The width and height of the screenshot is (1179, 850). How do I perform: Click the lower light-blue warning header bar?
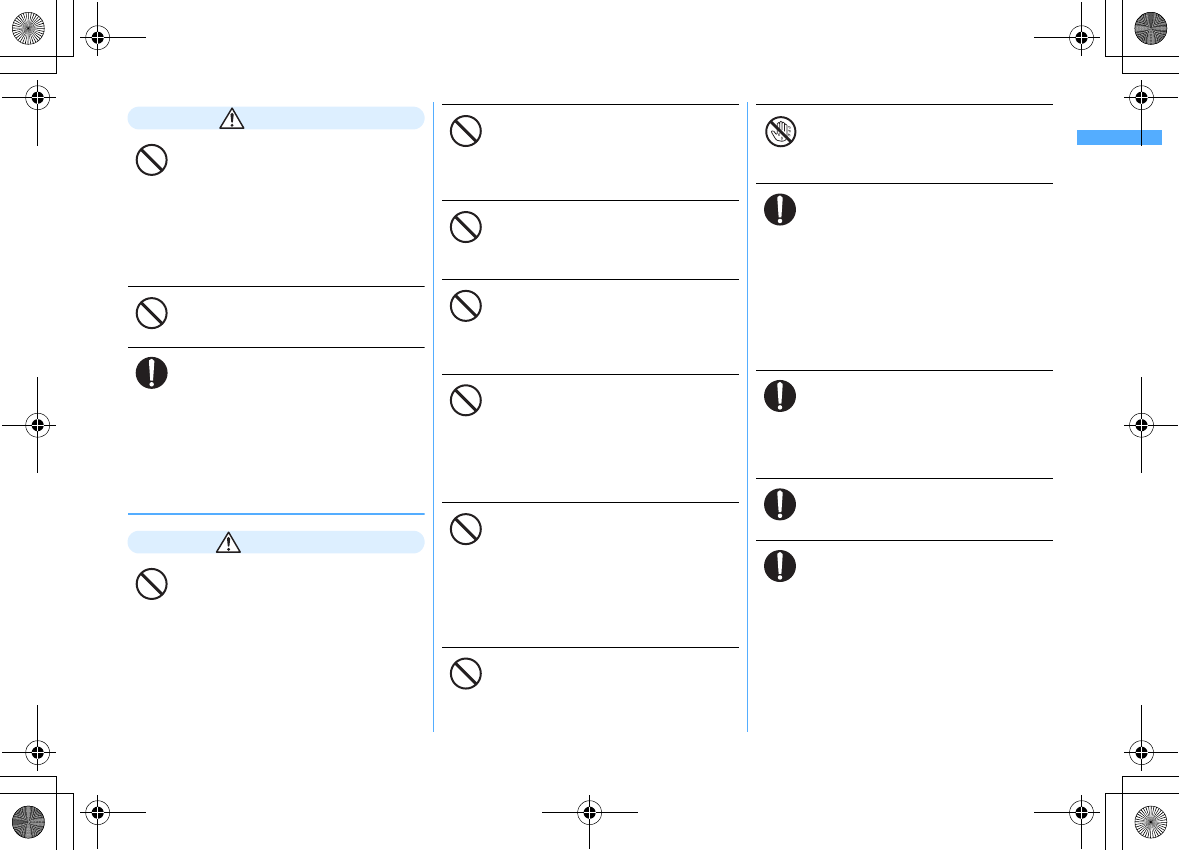click(x=276, y=542)
